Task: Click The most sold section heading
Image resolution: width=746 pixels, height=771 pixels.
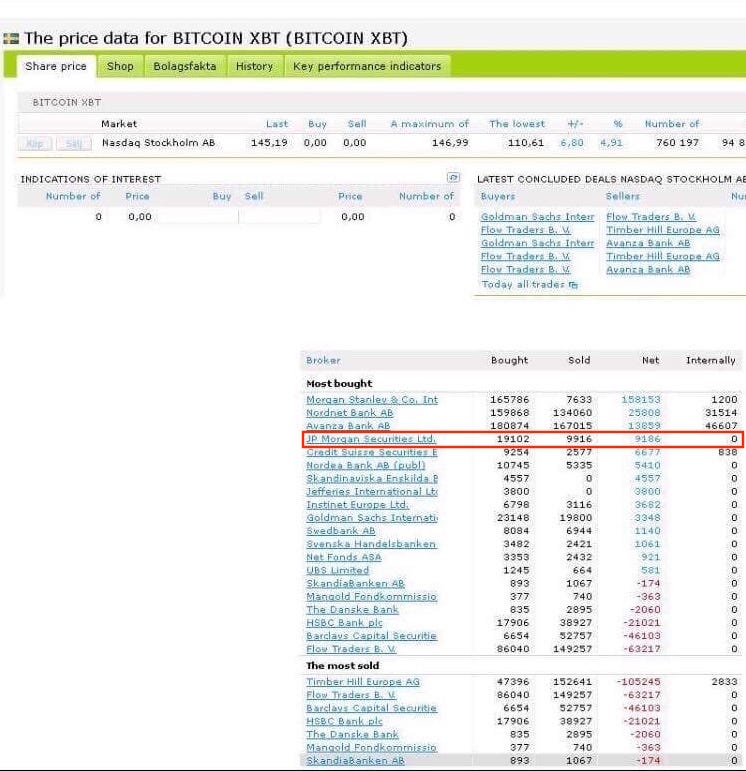Action: (x=343, y=666)
